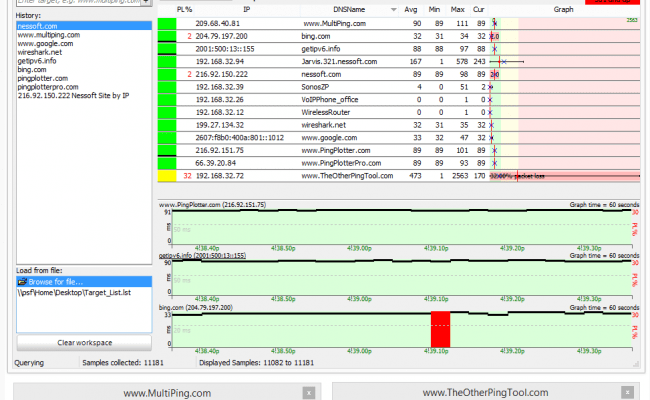650x400 pixels.
Task: Click the Querying status bar entry
Action: click(29, 363)
